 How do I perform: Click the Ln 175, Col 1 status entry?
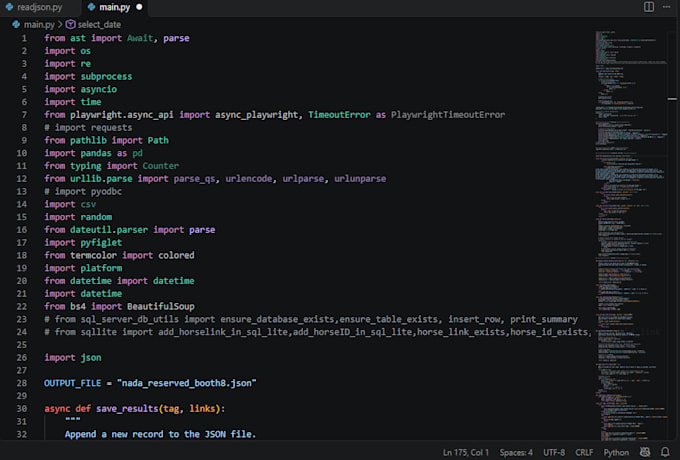[465, 453]
